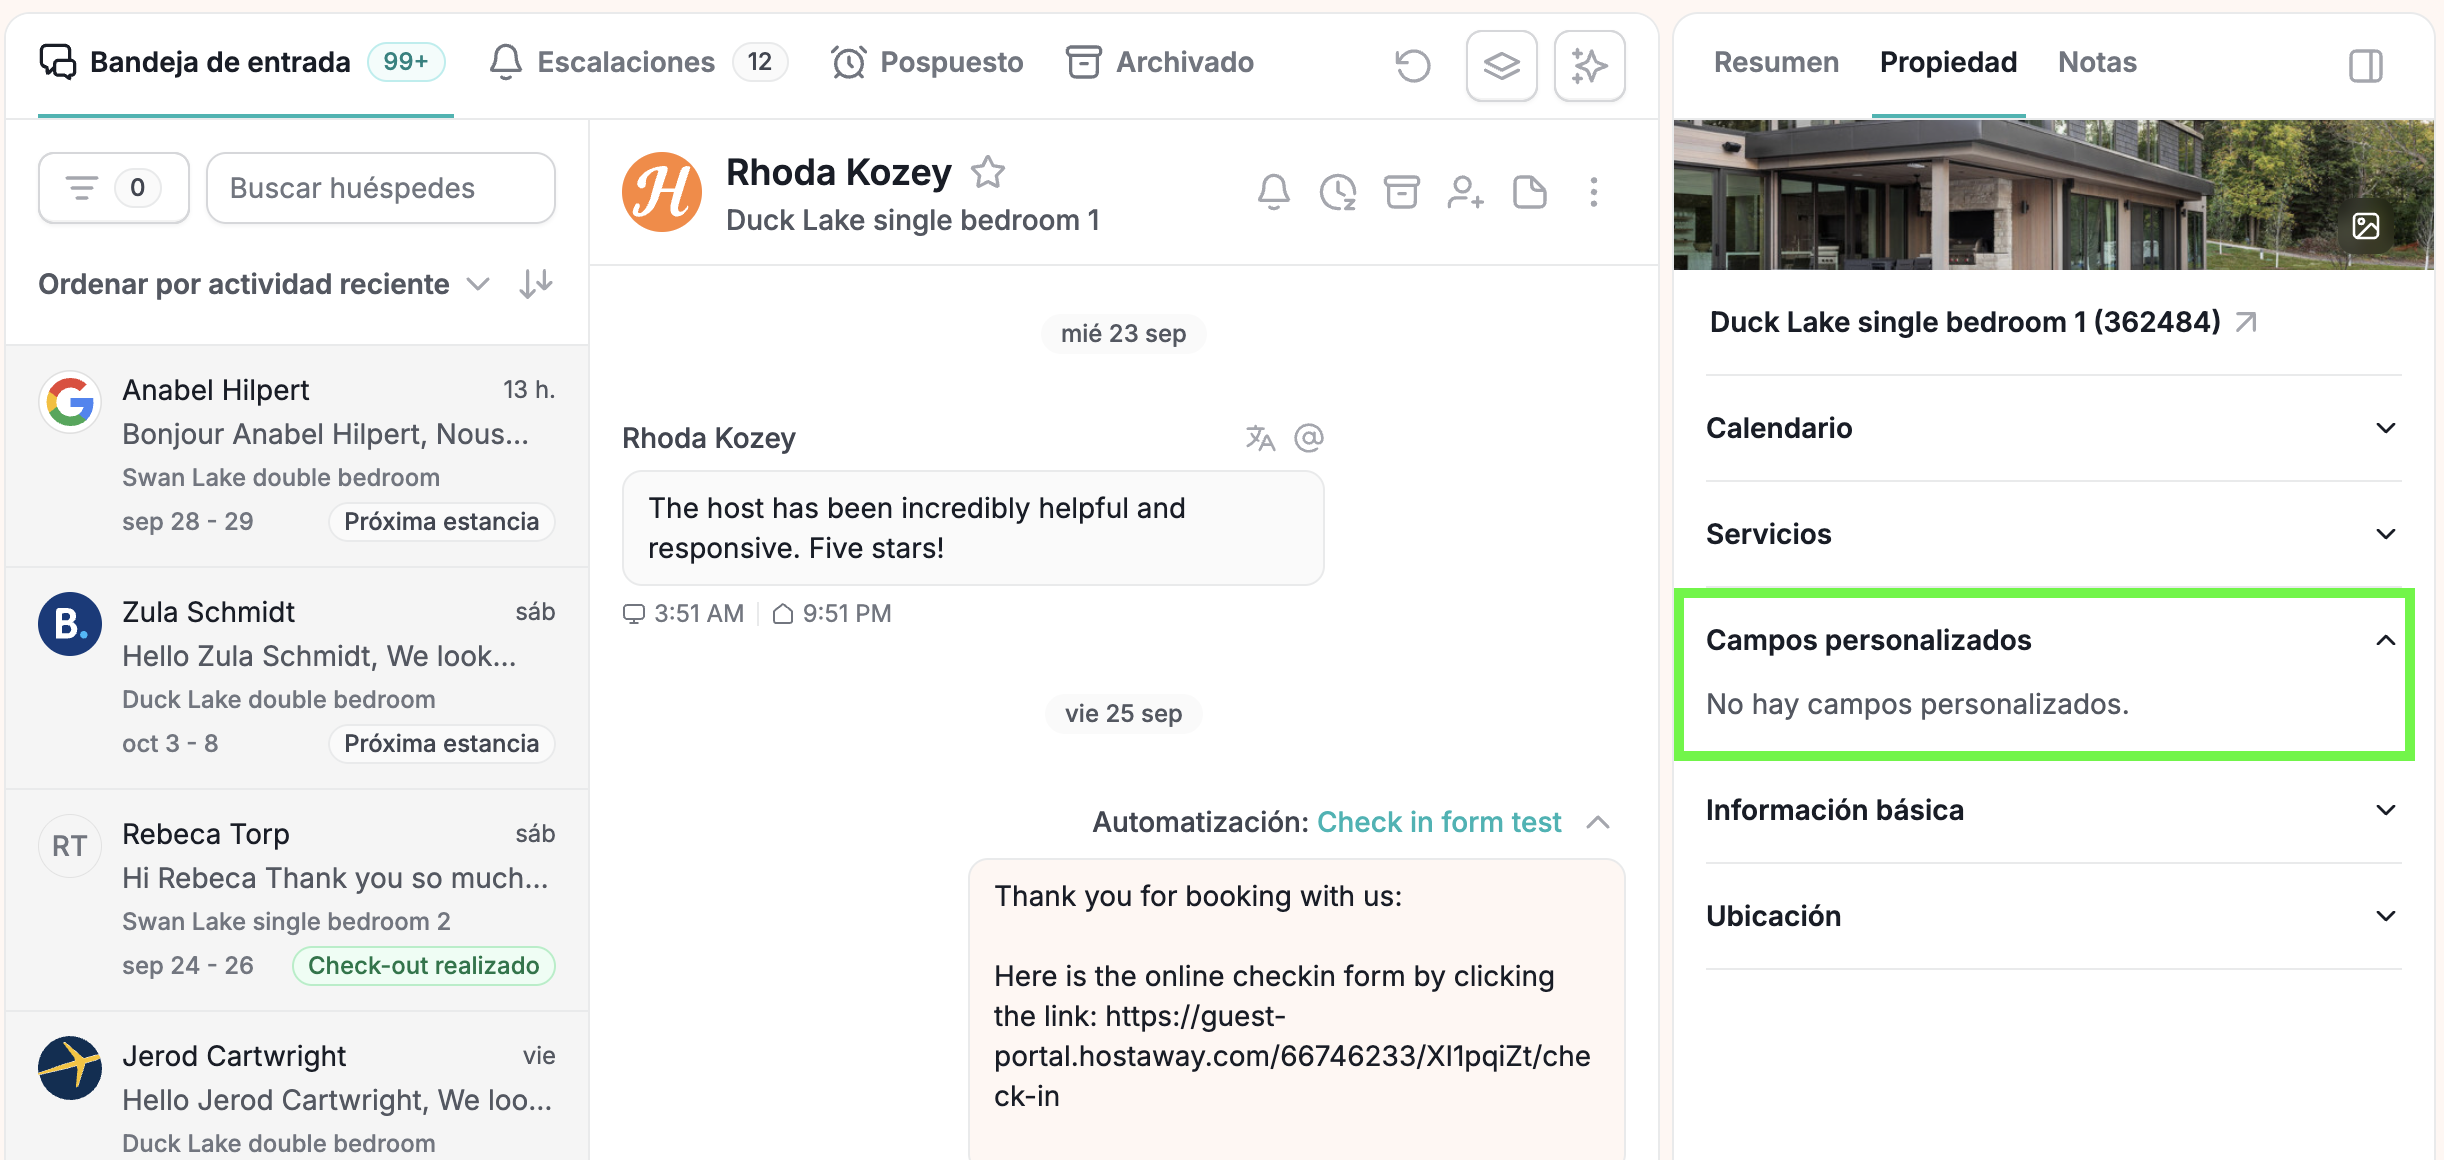Favorite Rhoda Kozey with star icon
The height and width of the screenshot is (1160, 2444).
(988, 172)
